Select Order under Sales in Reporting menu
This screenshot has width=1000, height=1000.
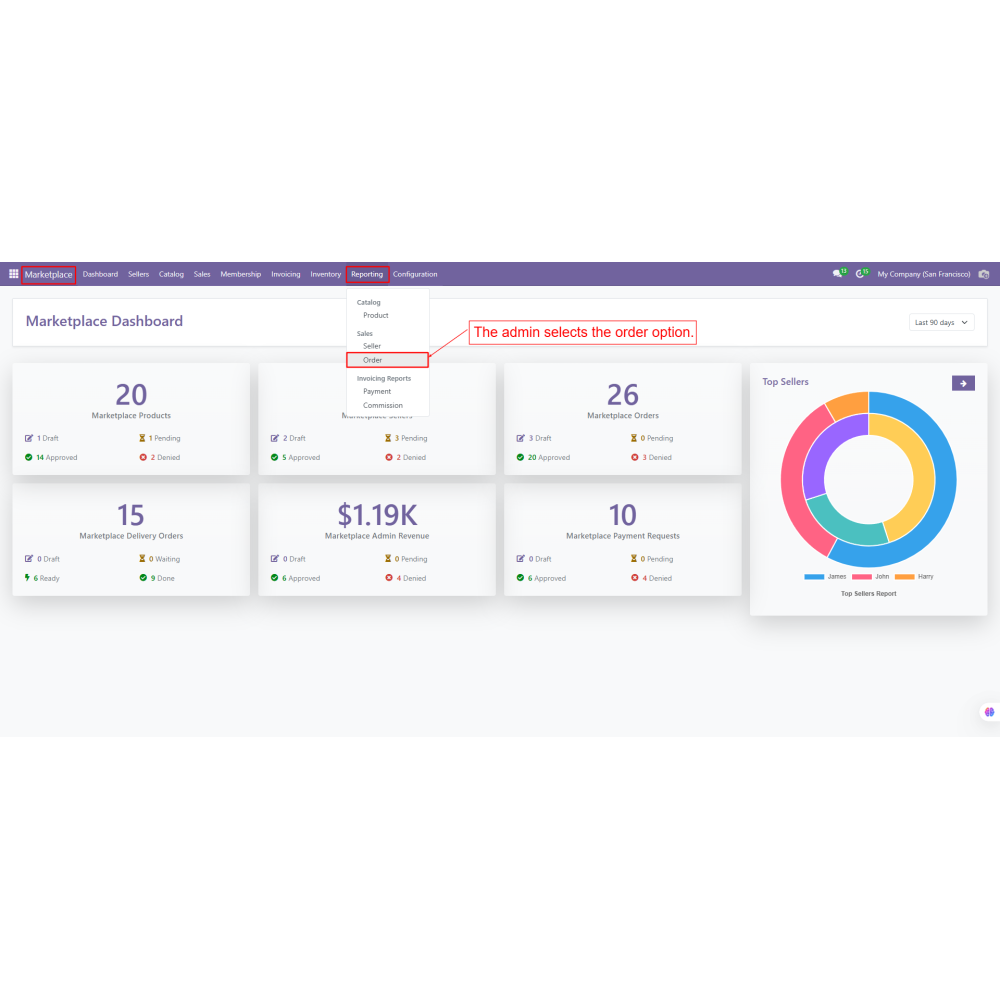point(373,360)
